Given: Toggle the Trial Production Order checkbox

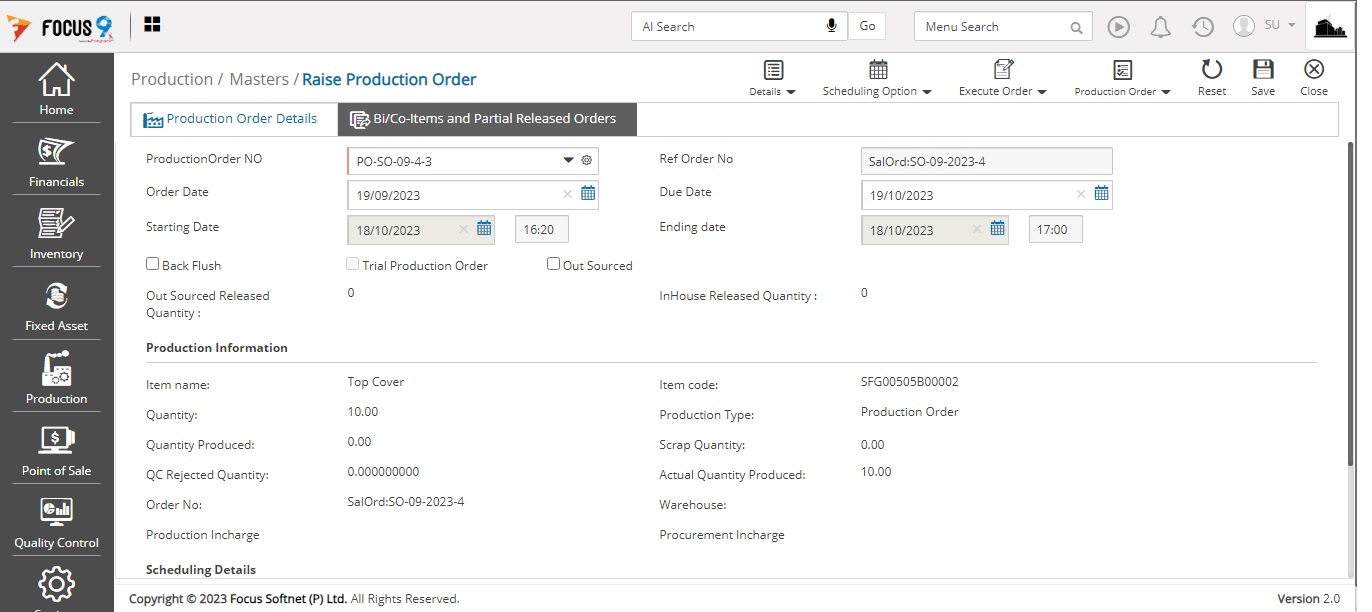Looking at the screenshot, I should coord(353,264).
